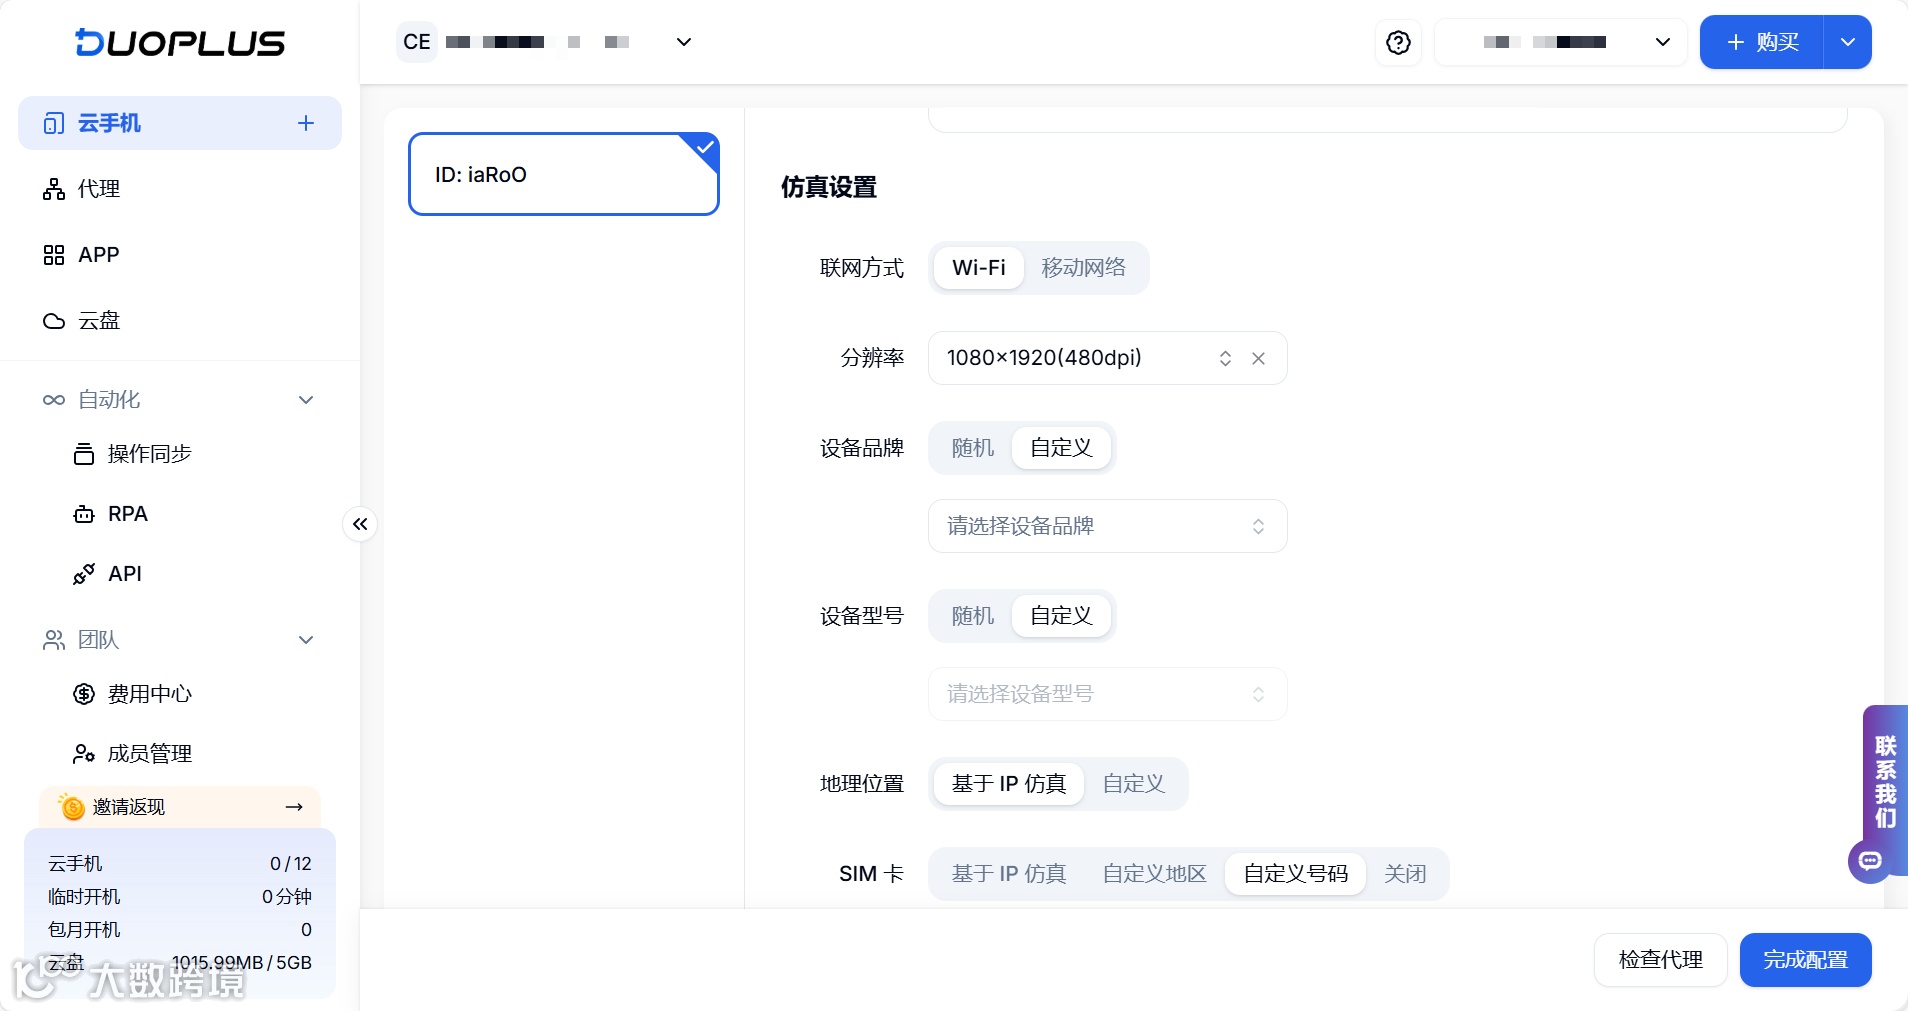
Task: Click the automation infinity icon
Action: point(54,400)
